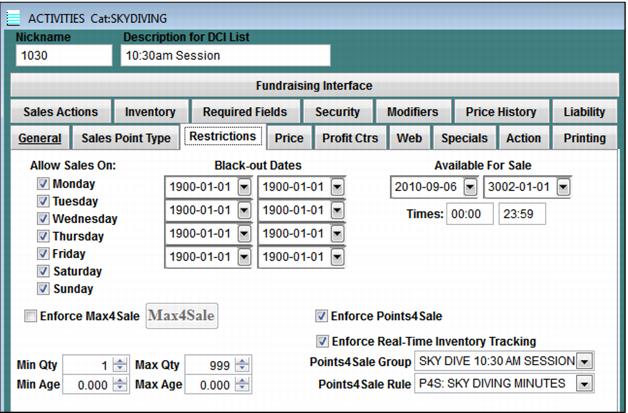Screen dimensions: 628x413
Task: Open third row black-out end date dropdown
Action: pos(337,234)
